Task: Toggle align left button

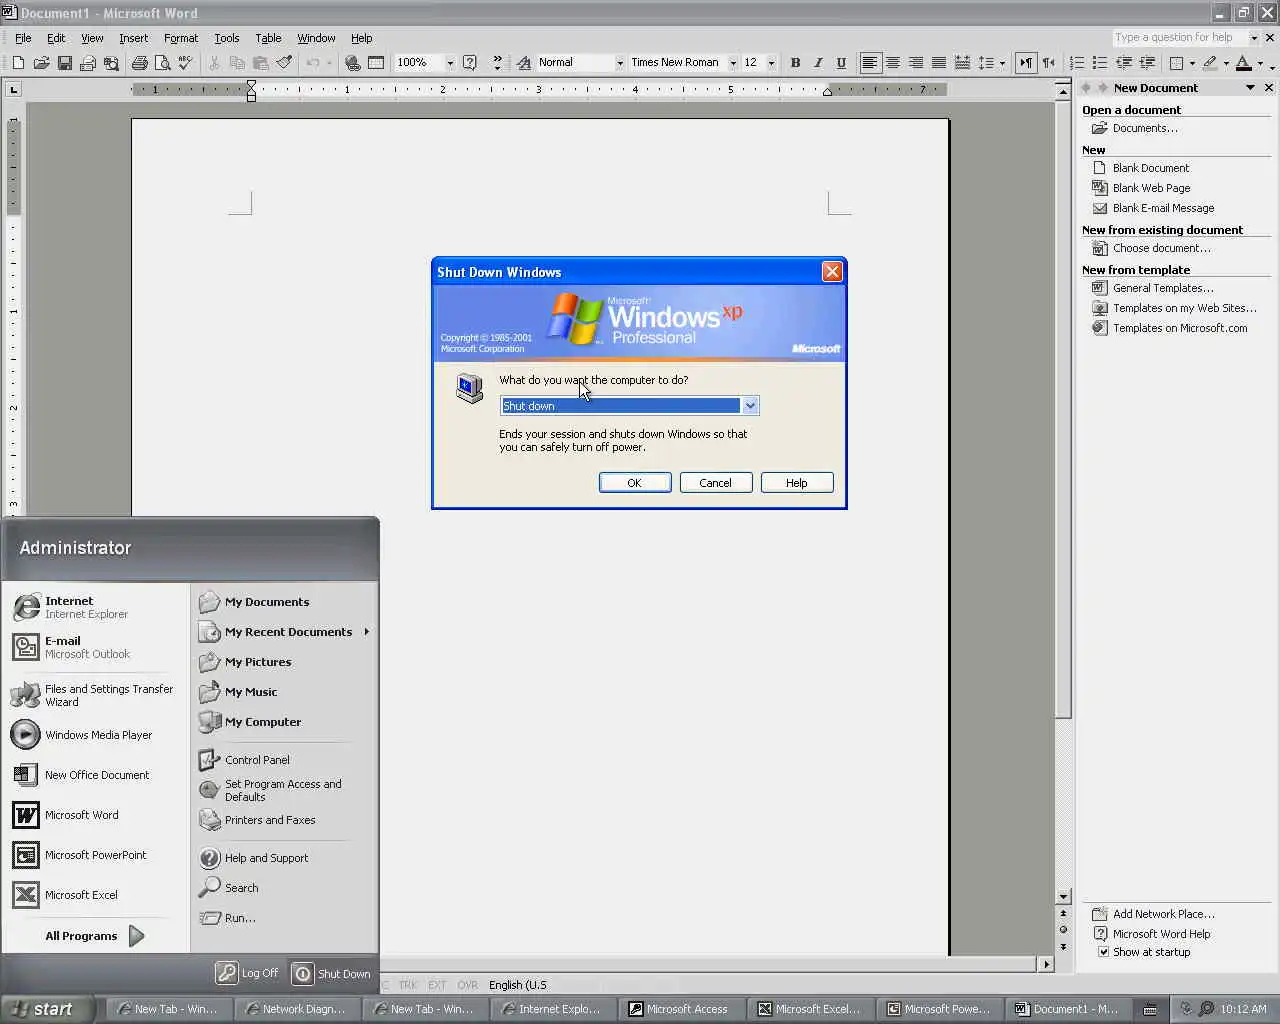Action: 870,62
